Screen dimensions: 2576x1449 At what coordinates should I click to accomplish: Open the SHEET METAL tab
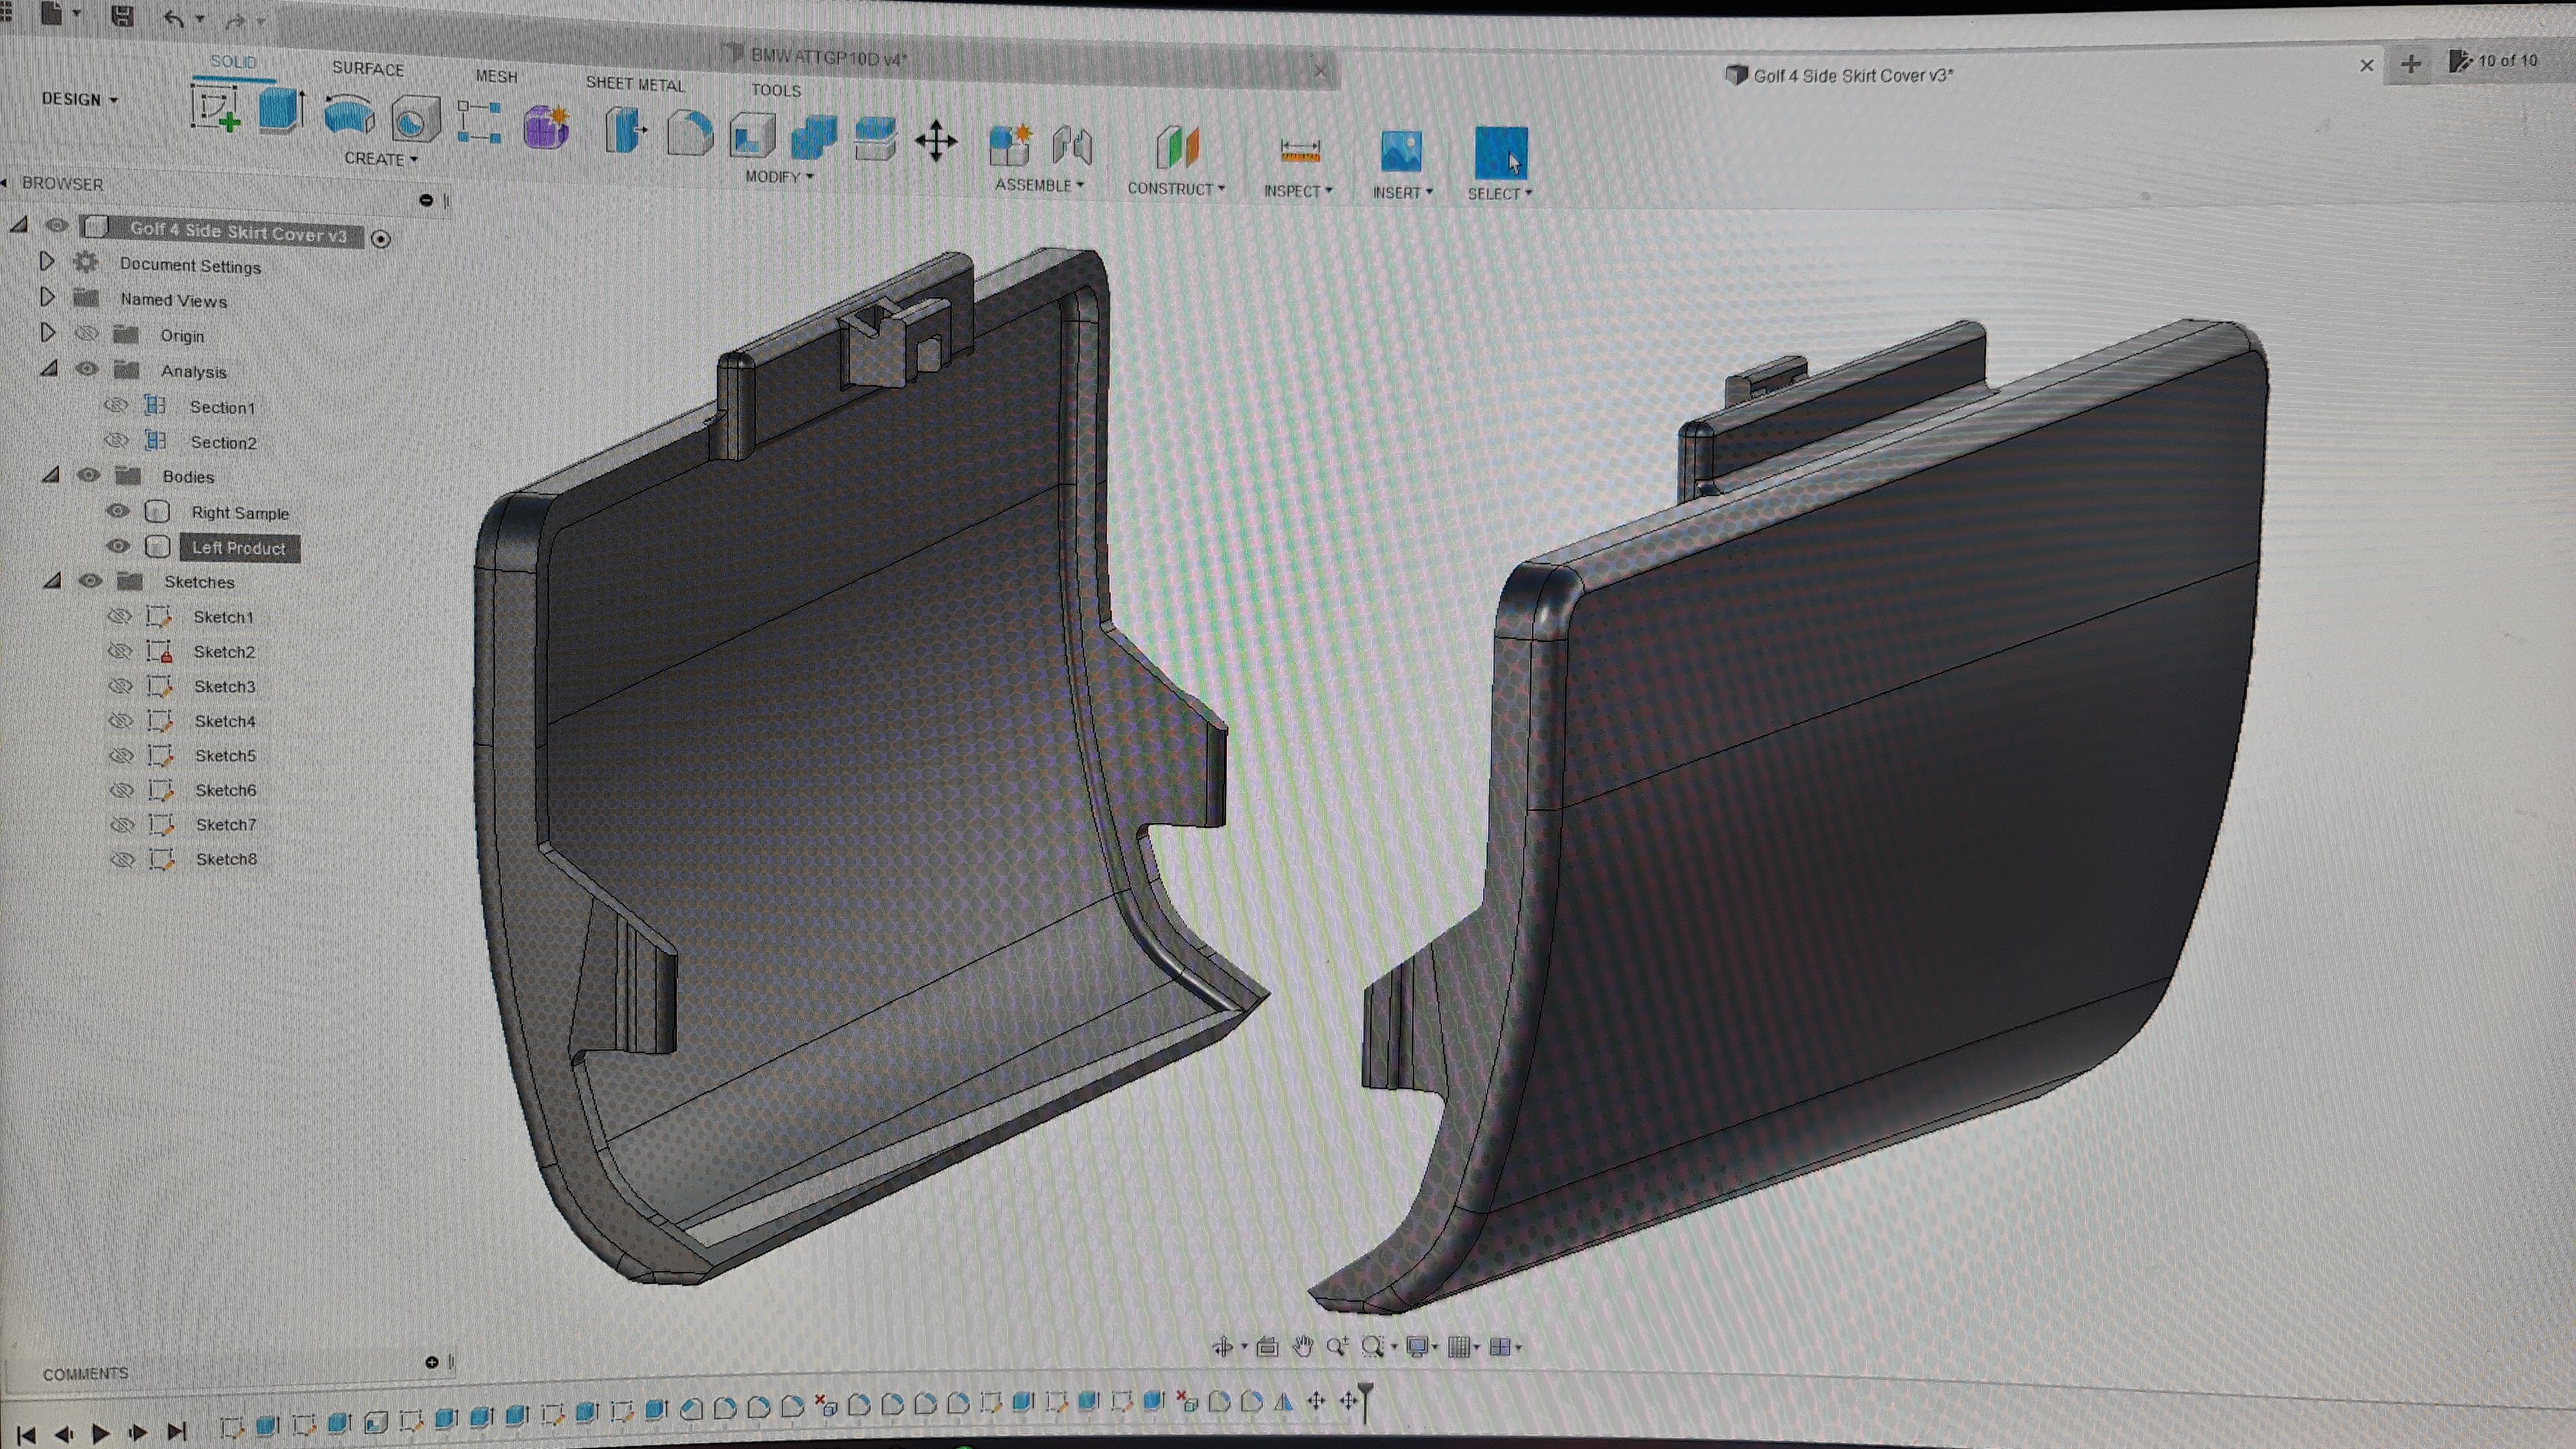point(635,84)
